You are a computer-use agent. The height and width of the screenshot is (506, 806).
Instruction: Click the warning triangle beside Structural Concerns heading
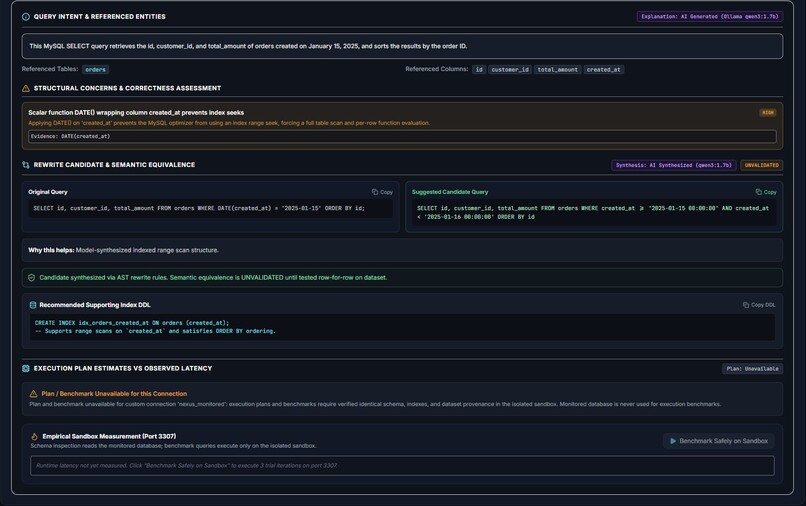[x=26, y=88]
